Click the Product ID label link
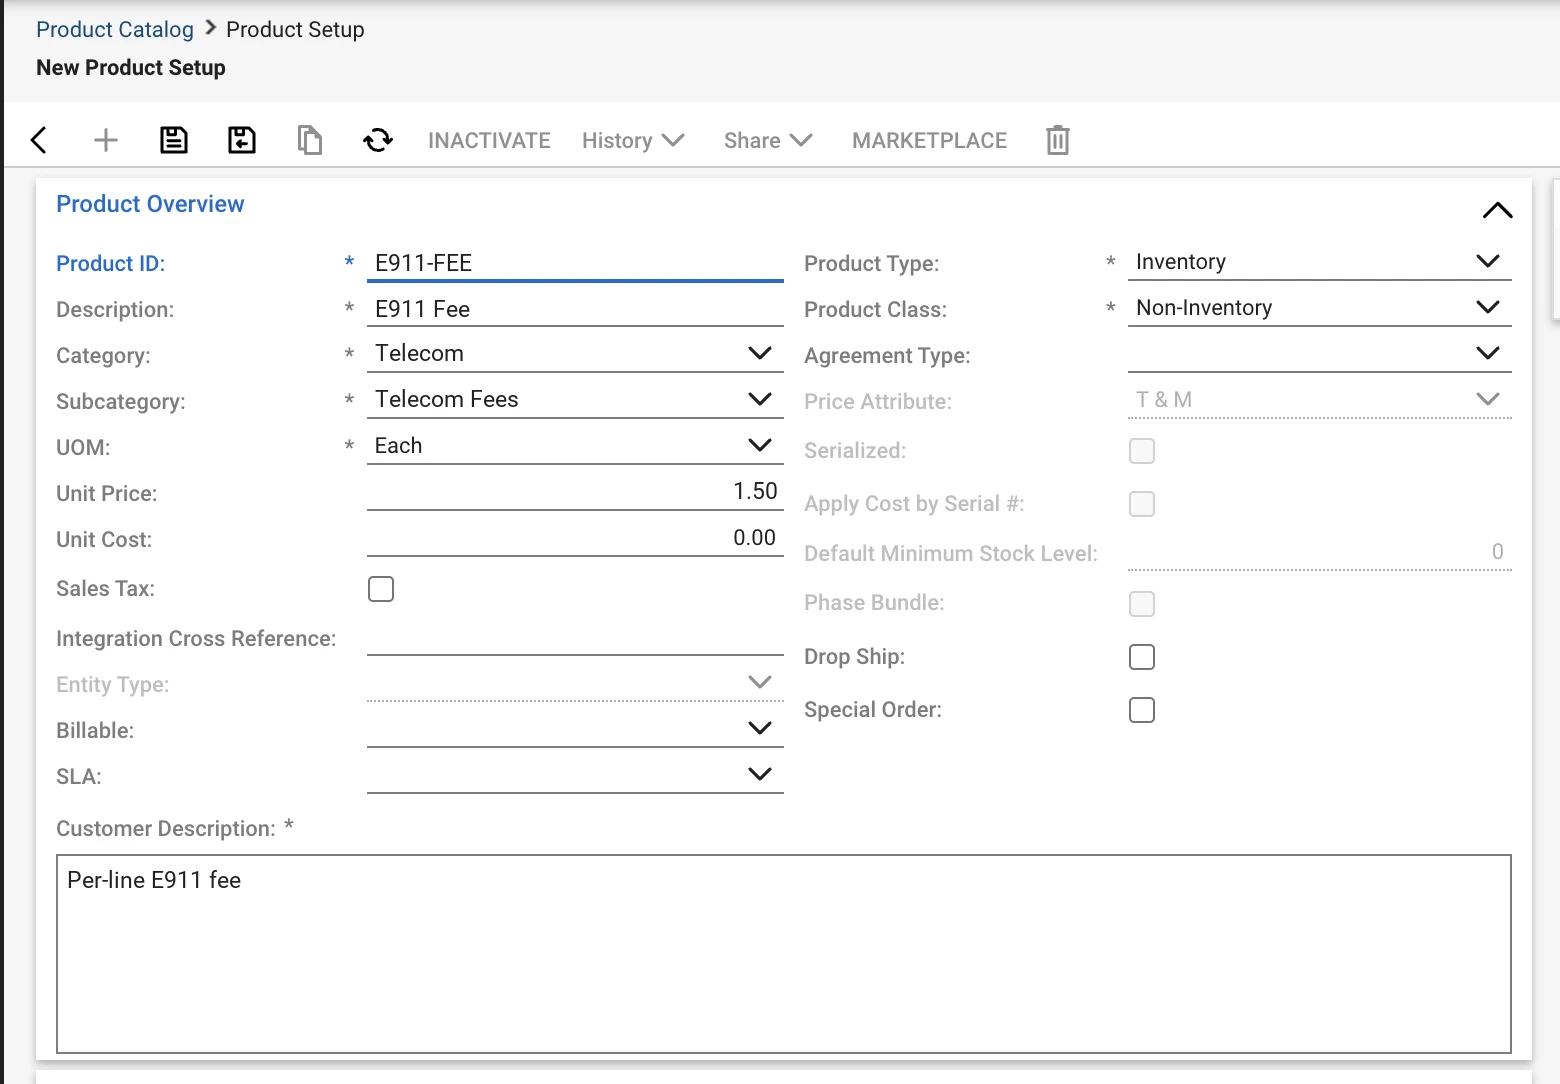 pyautogui.click(x=111, y=264)
